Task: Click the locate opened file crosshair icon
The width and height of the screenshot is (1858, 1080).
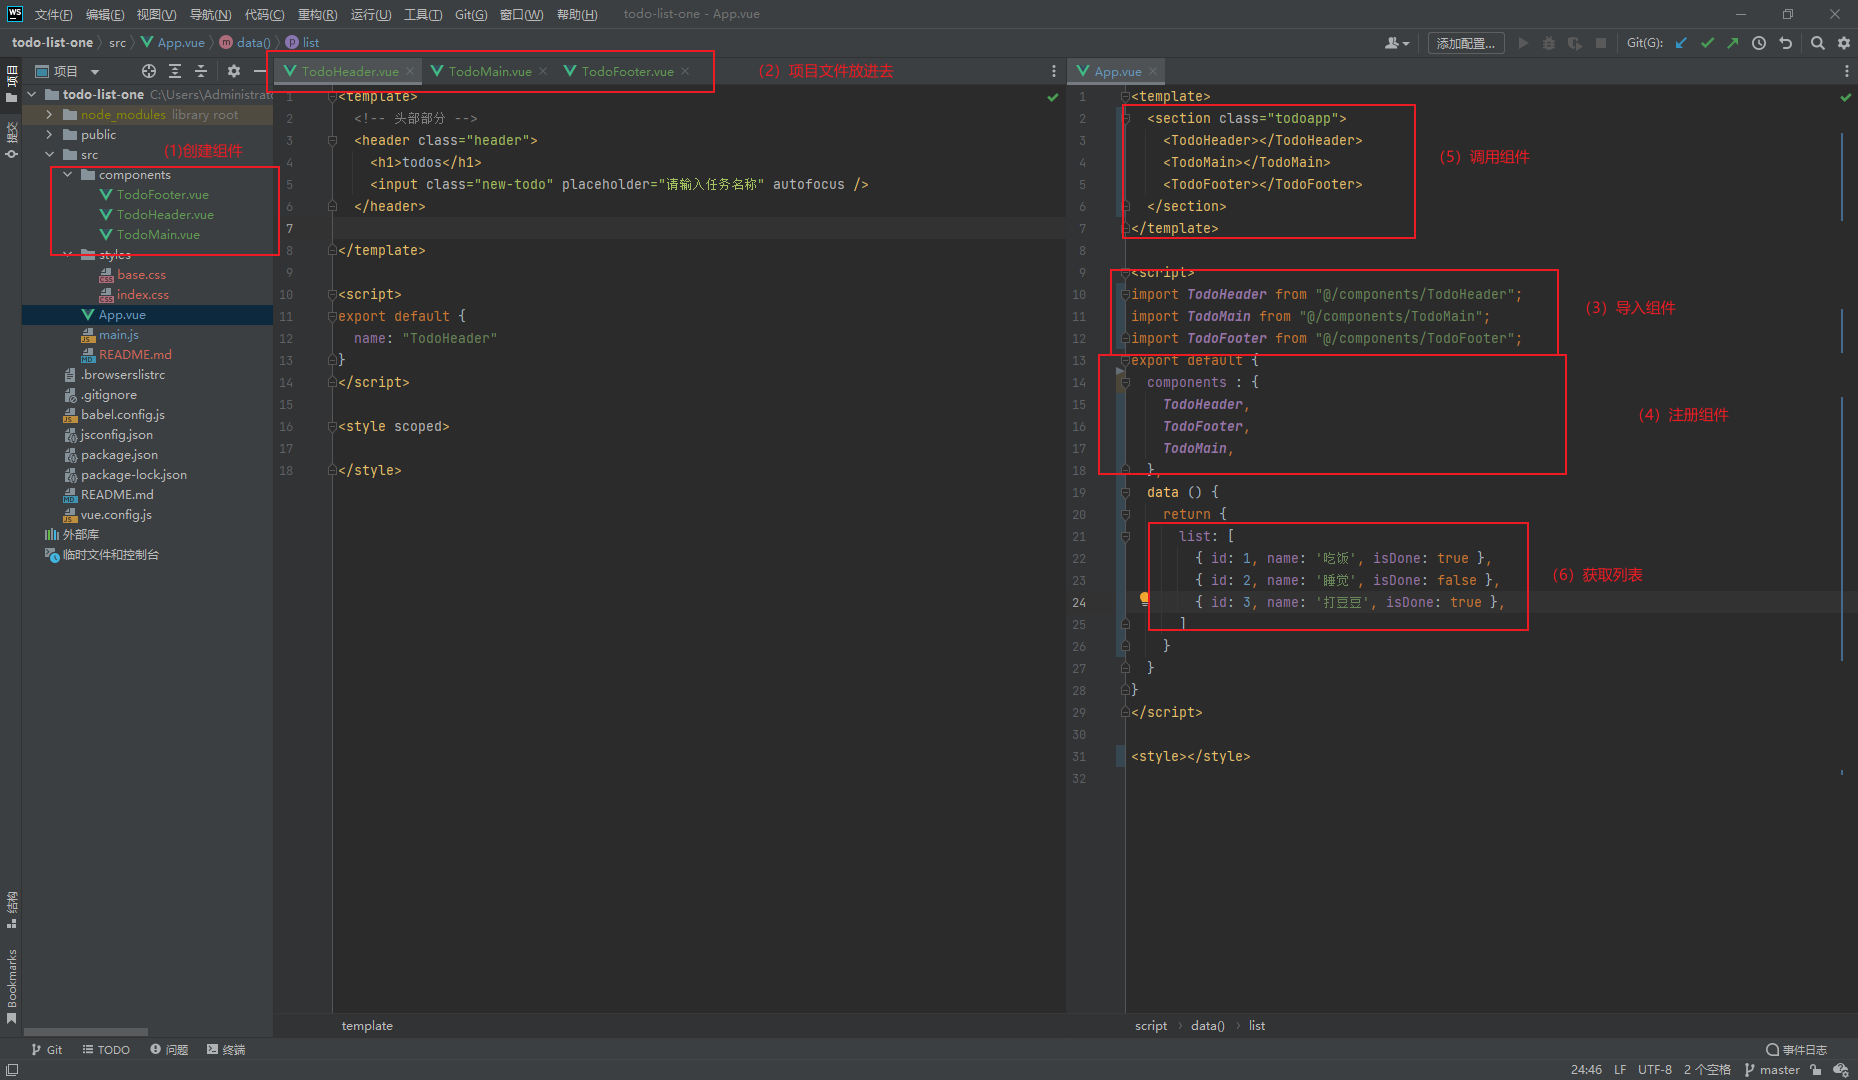Action: coord(149,71)
